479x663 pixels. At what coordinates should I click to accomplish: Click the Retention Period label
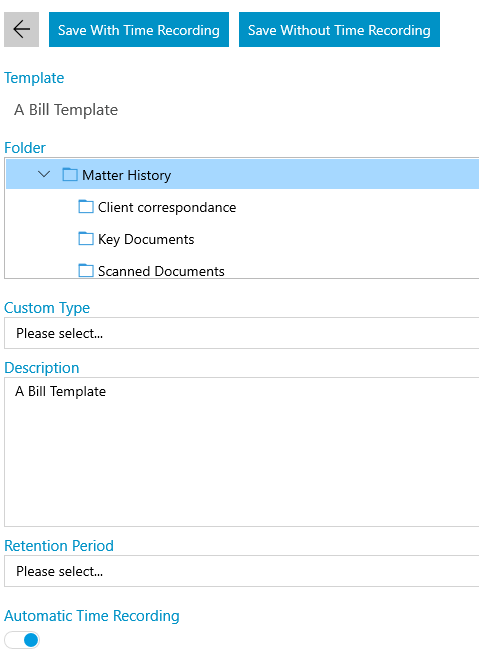[59, 546]
